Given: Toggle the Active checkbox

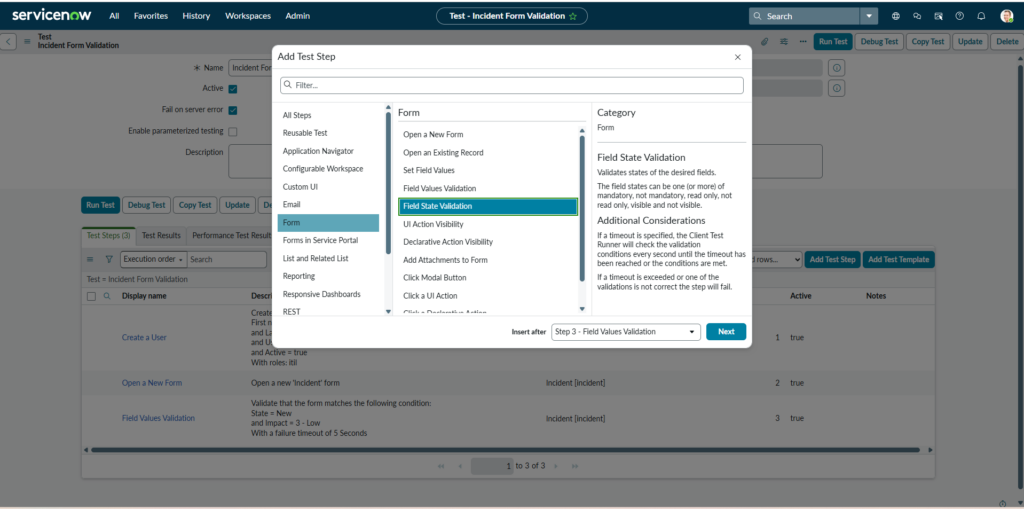Looking at the screenshot, I should tap(233, 89).
